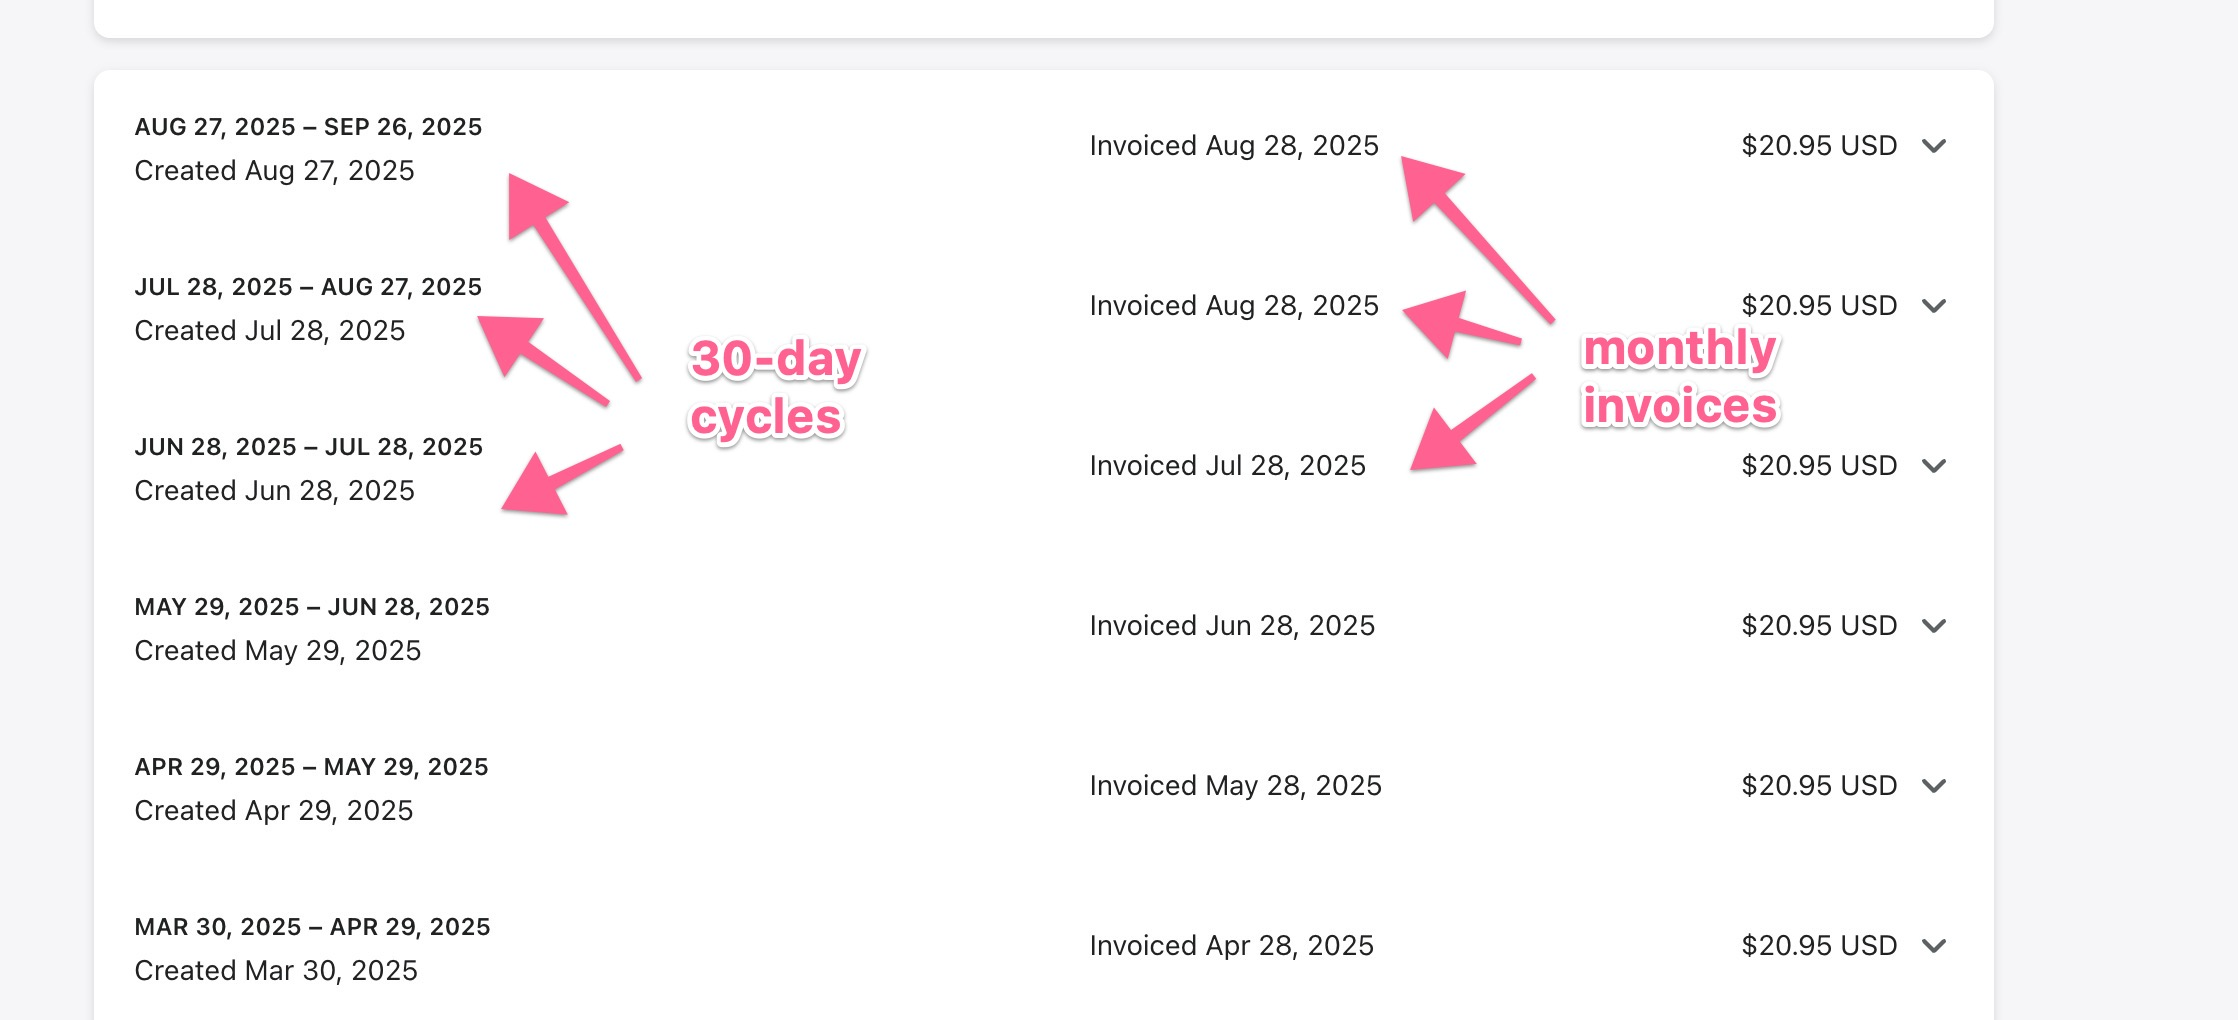Click the JUN 28, 2025 – JUL 28, 2025 period
Image resolution: width=2238 pixels, height=1020 pixels.
[308, 447]
